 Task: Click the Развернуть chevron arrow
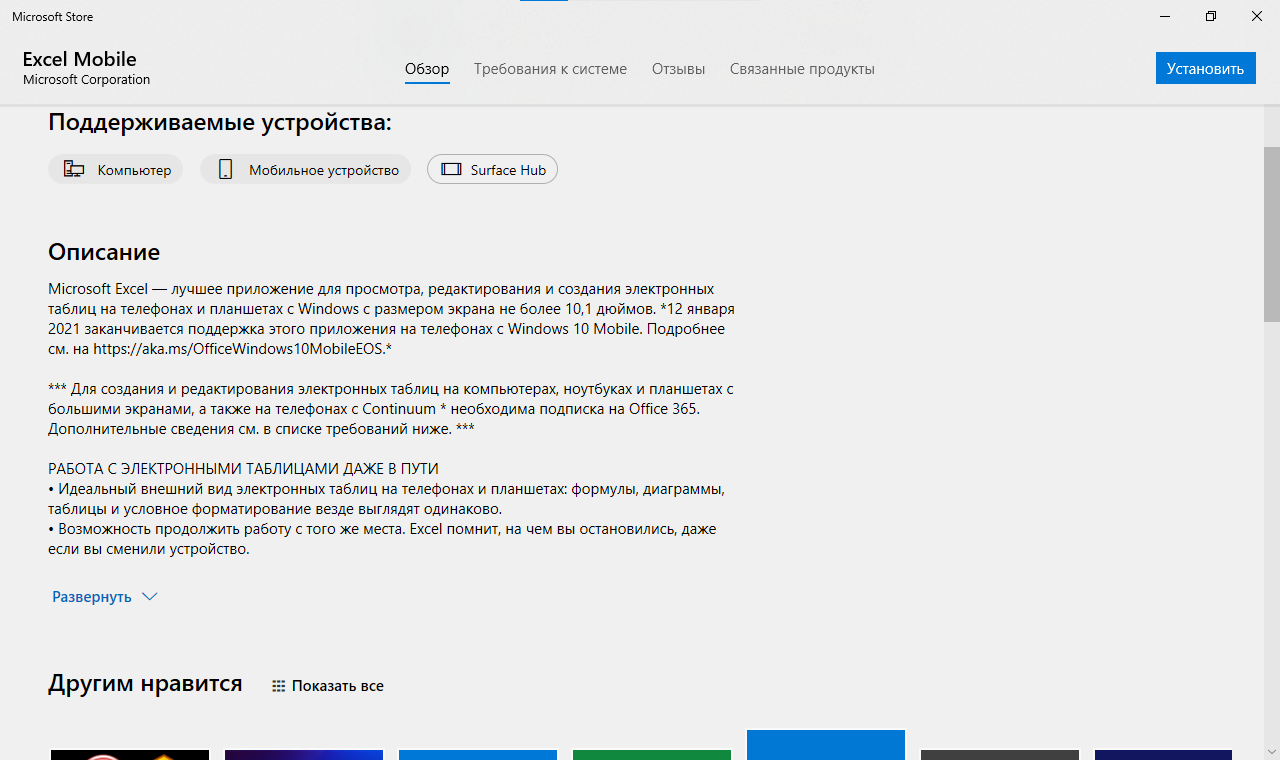coord(150,597)
